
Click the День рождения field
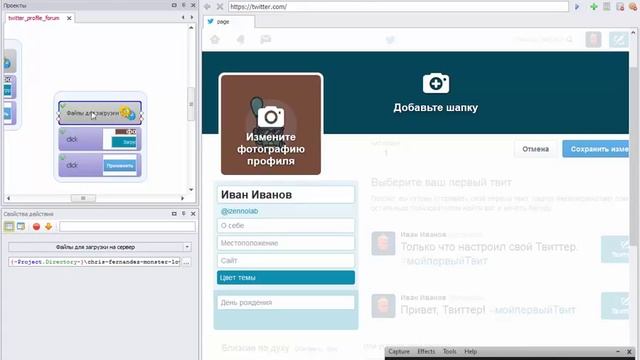tap(286, 302)
